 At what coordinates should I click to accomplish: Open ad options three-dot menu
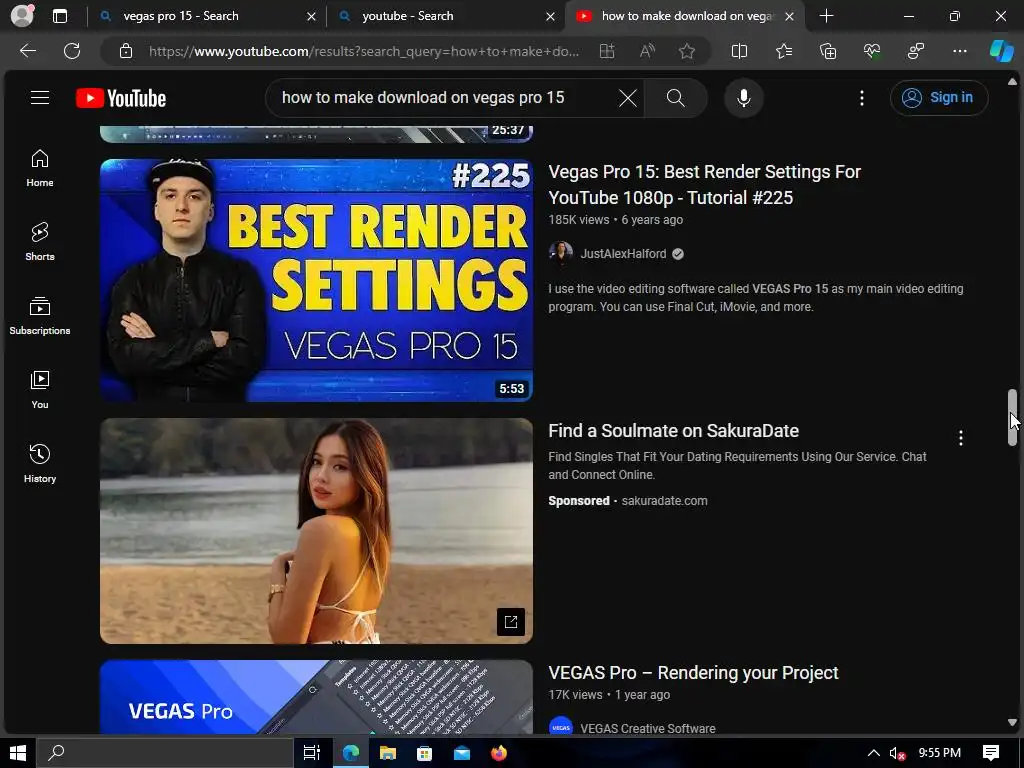[x=961, y=438]
